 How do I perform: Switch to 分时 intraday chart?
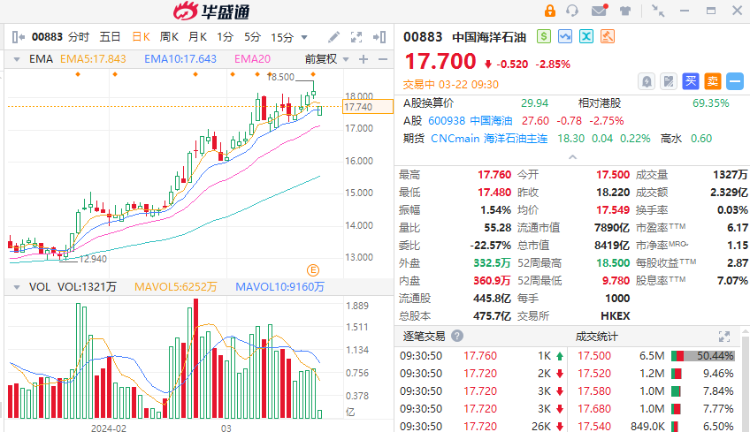tap(78, 37)
